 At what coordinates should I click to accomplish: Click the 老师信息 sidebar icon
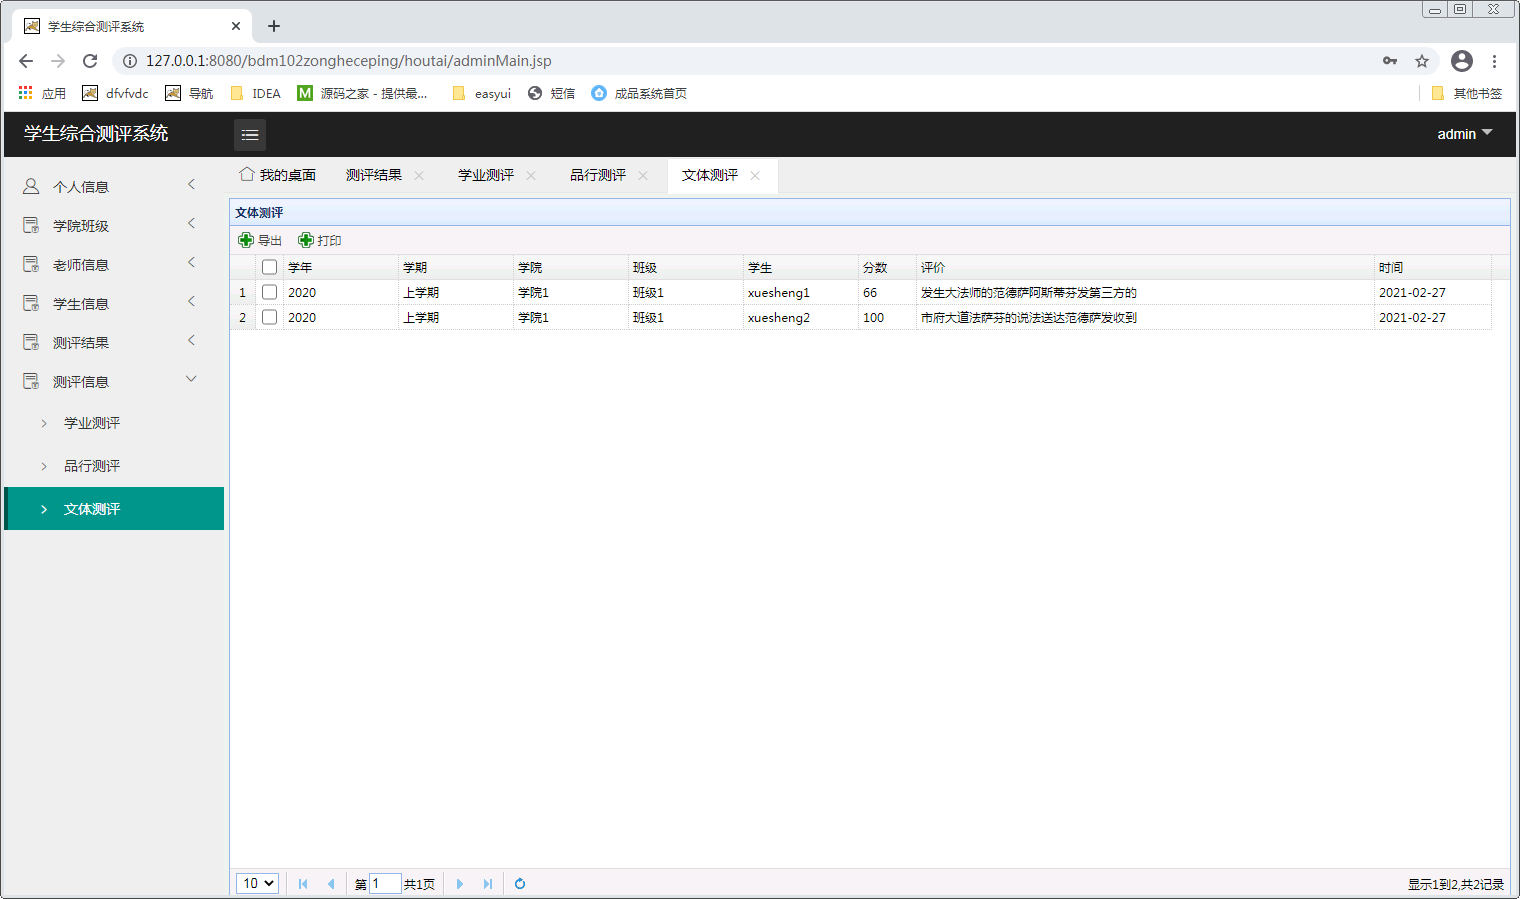(x=31, y=264)
